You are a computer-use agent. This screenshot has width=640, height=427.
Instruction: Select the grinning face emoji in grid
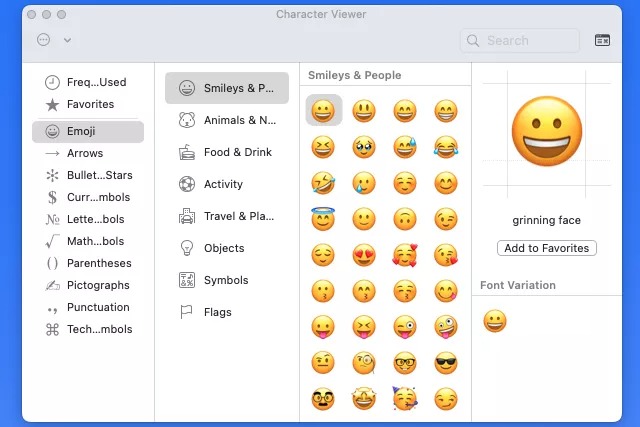323,111
